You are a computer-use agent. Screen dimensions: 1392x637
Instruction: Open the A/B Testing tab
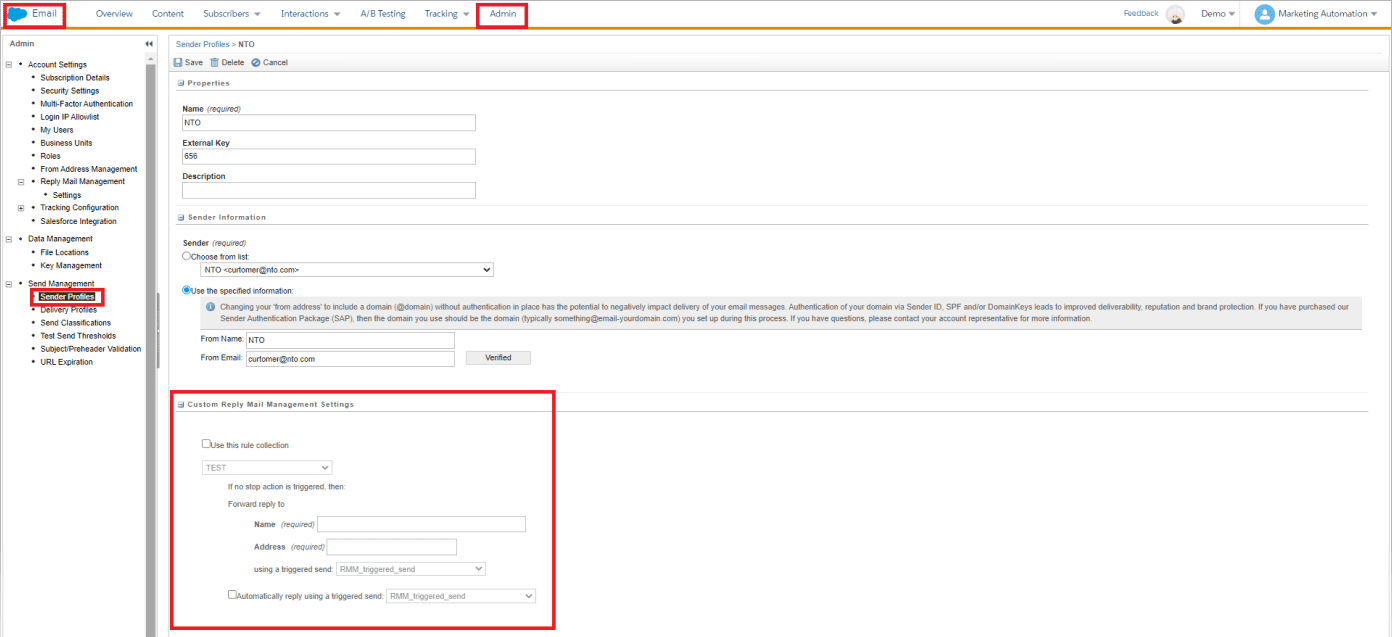point(382,14)
